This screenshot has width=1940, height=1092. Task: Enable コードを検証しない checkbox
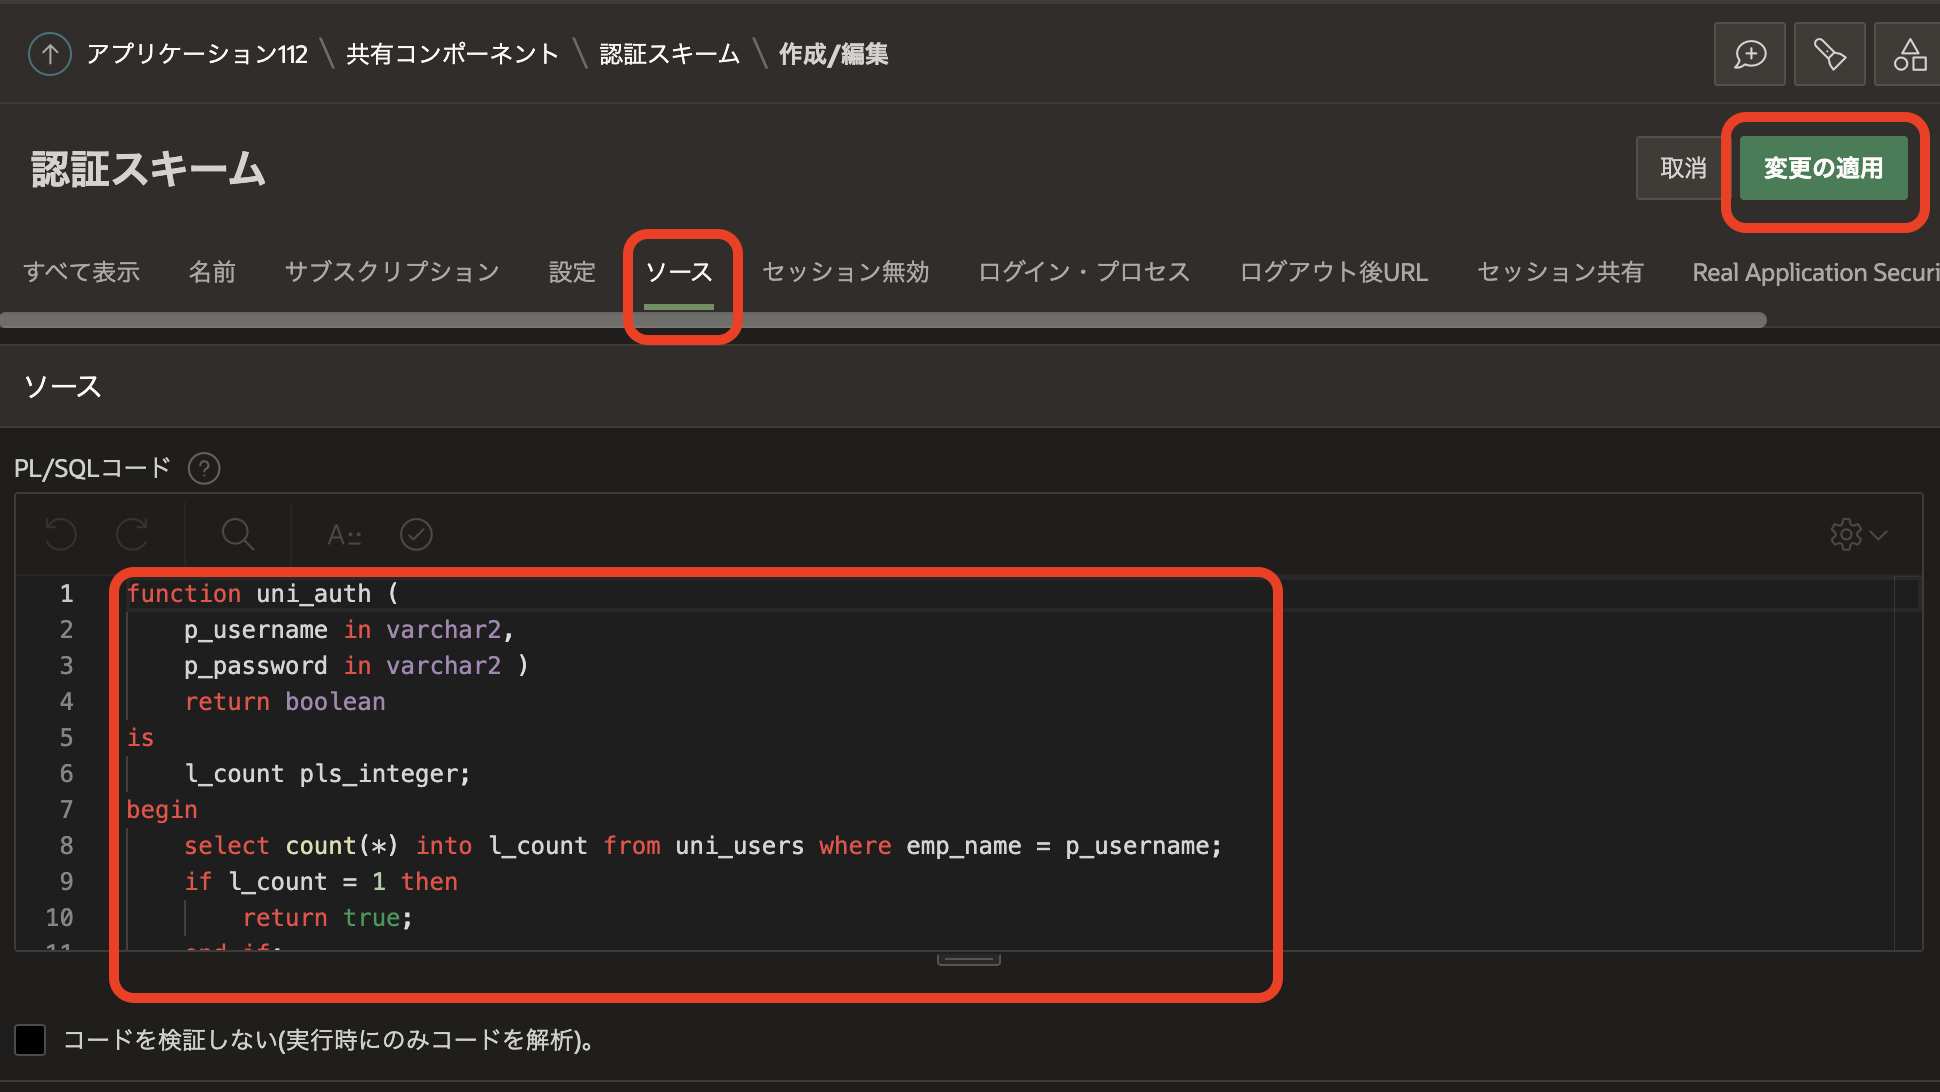(x=30, y=1040)
